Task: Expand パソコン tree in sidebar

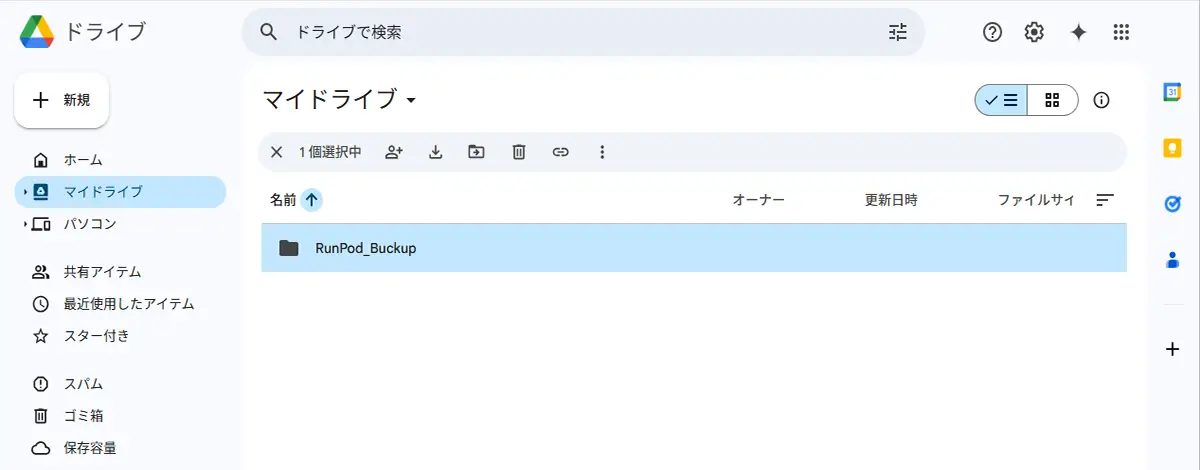Action: tap(24, 224)
